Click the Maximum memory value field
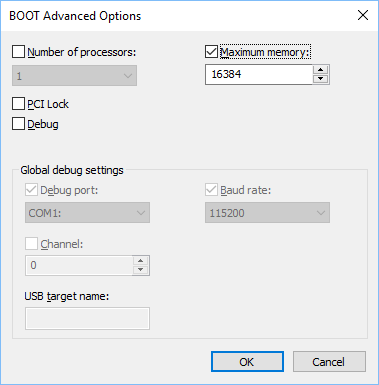The height and width of the screenshot is (385, 379). (259, 74)
